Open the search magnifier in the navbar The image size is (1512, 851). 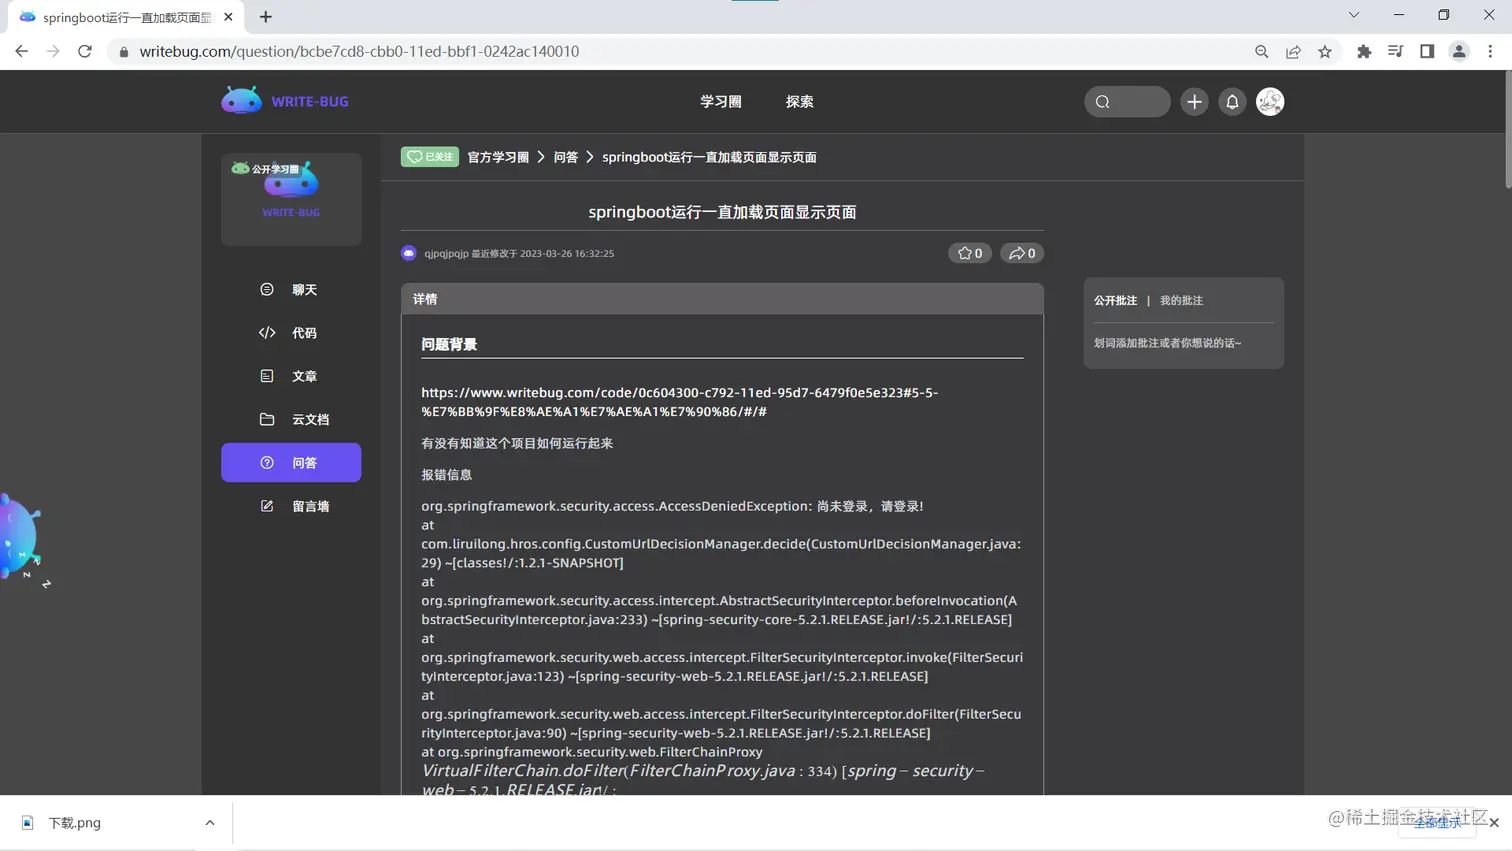[1101, 101]
